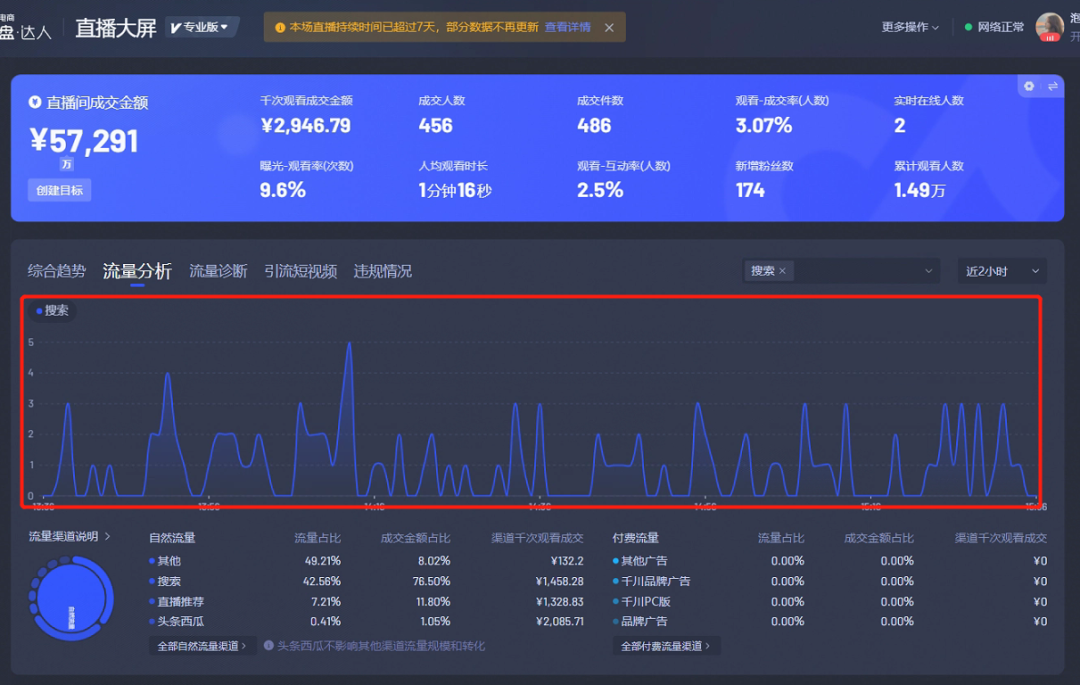Open the 引流短视频 tab

[x=300, y=271]
